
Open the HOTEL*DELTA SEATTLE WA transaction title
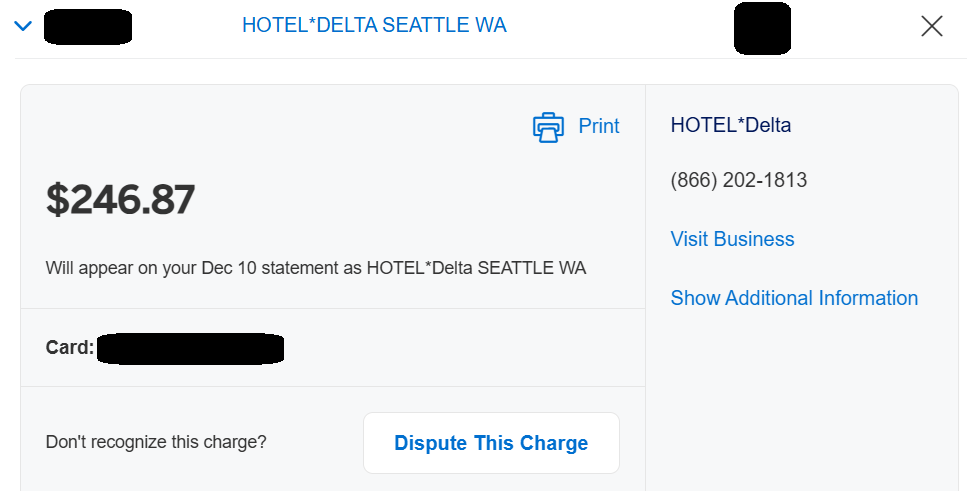374,26
